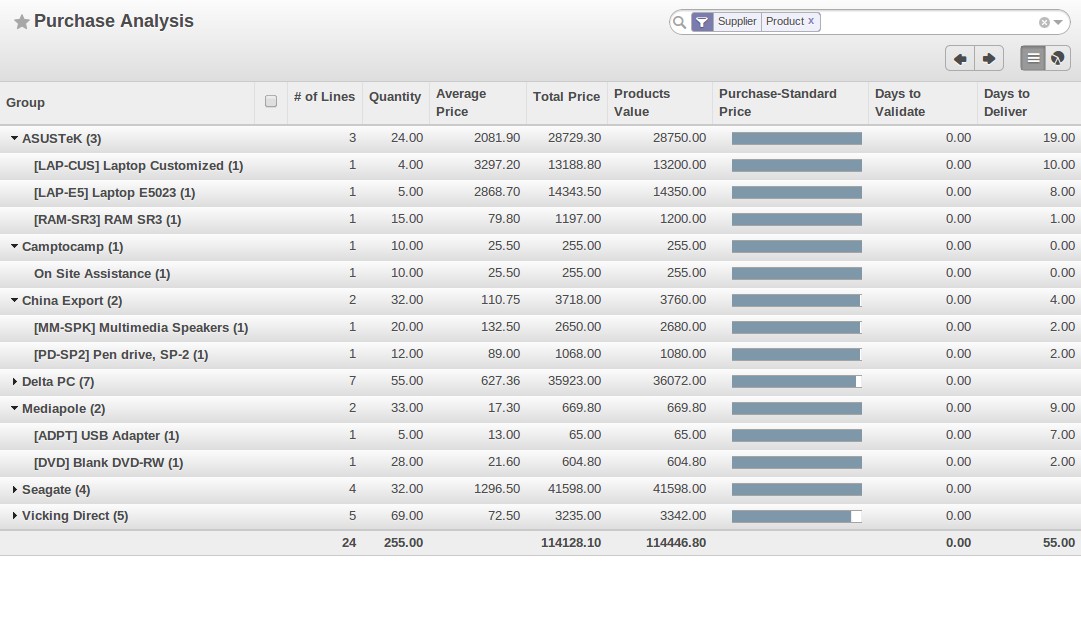1081x642 pixels.
Task: Go to previous page with left arrow
Action: pyautogui.click(x=960, y=59)
